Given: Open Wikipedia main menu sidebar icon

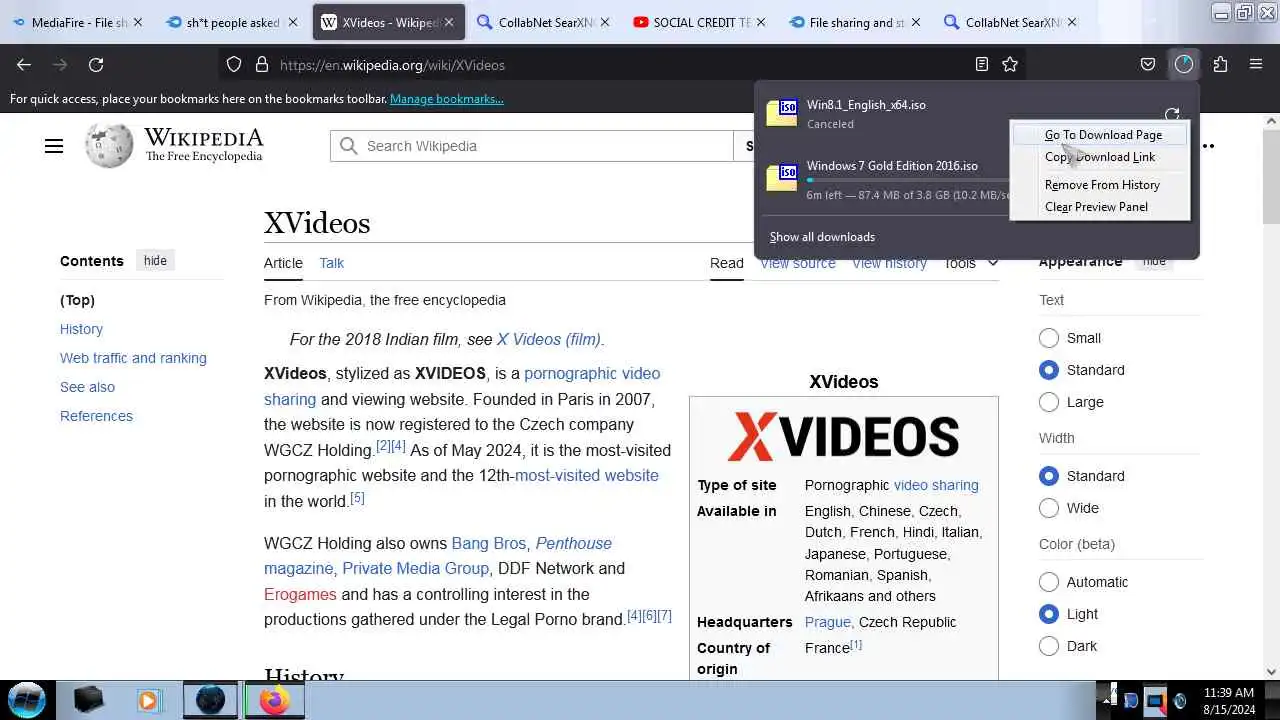Looking at the screenshot, I should [x=54, y=146].
